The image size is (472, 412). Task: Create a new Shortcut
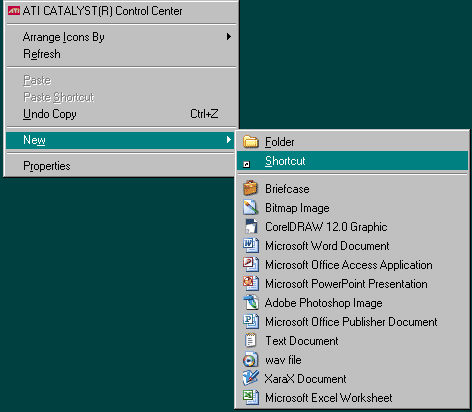coord(353,161)
